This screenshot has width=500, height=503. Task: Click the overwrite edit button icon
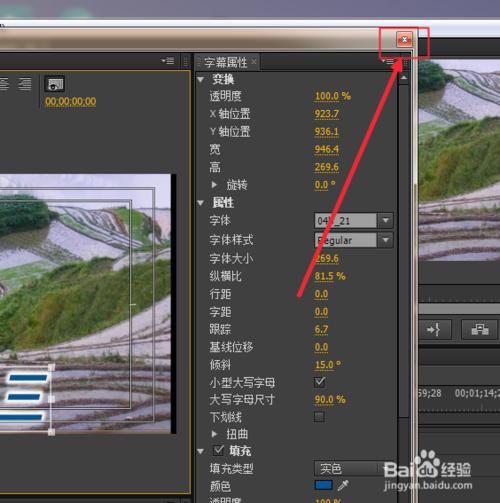click(x=480, y=330)
